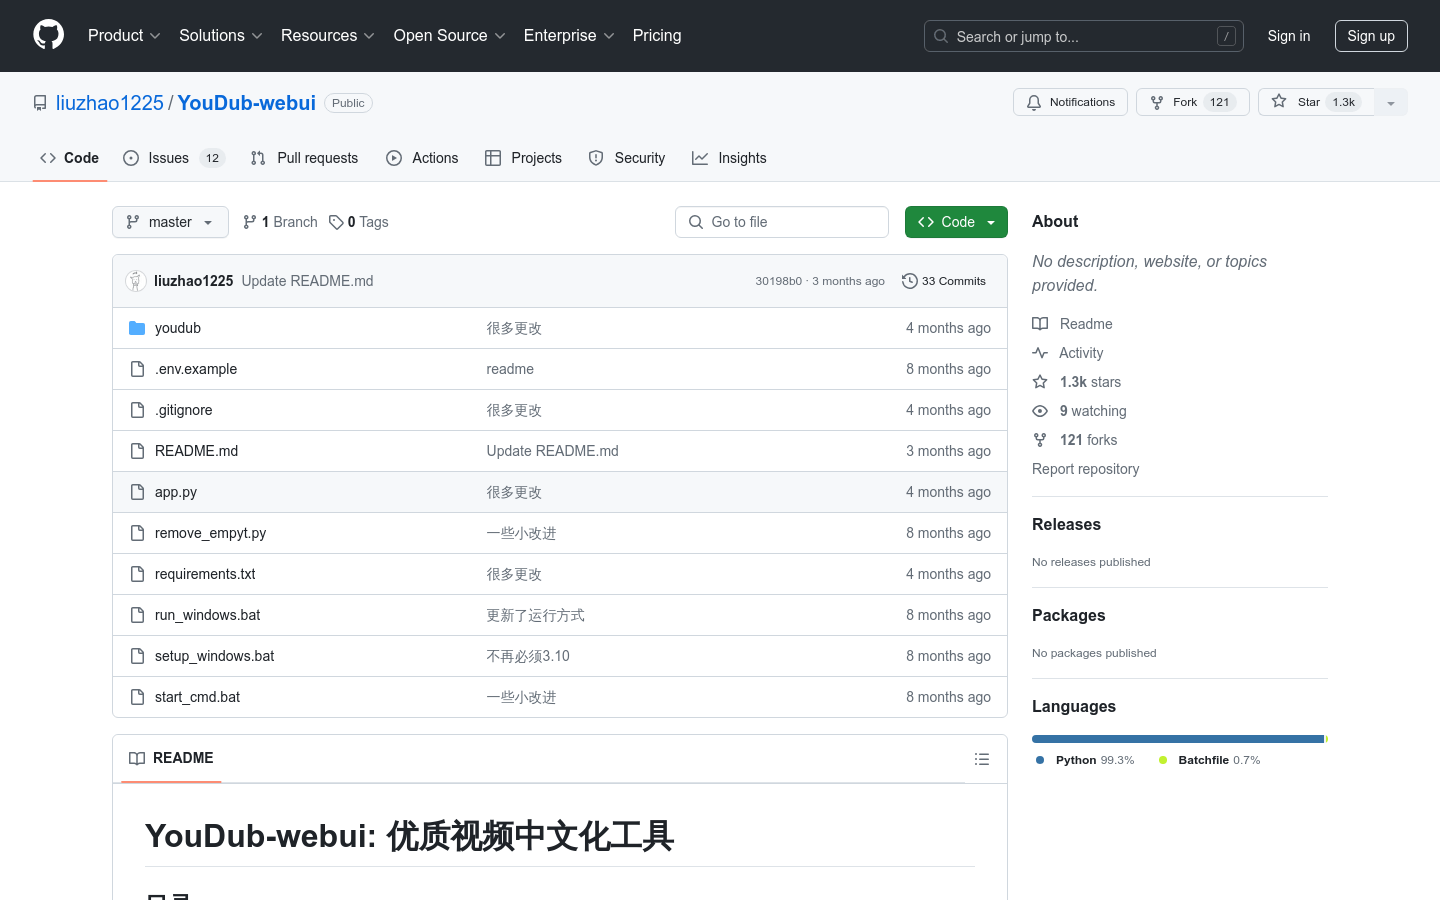
Task: Click the star icon beside 1.3k stars
Action: coord(1040,382)
